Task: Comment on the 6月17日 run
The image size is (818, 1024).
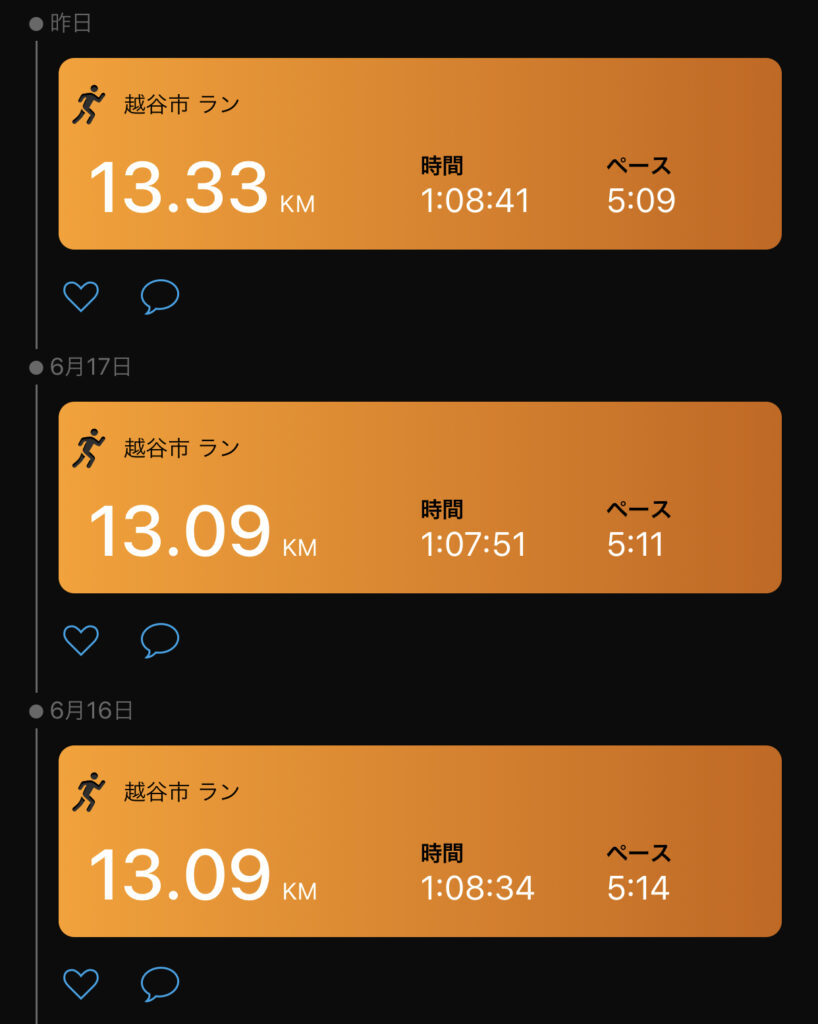Action: click(x=160, y=640)
